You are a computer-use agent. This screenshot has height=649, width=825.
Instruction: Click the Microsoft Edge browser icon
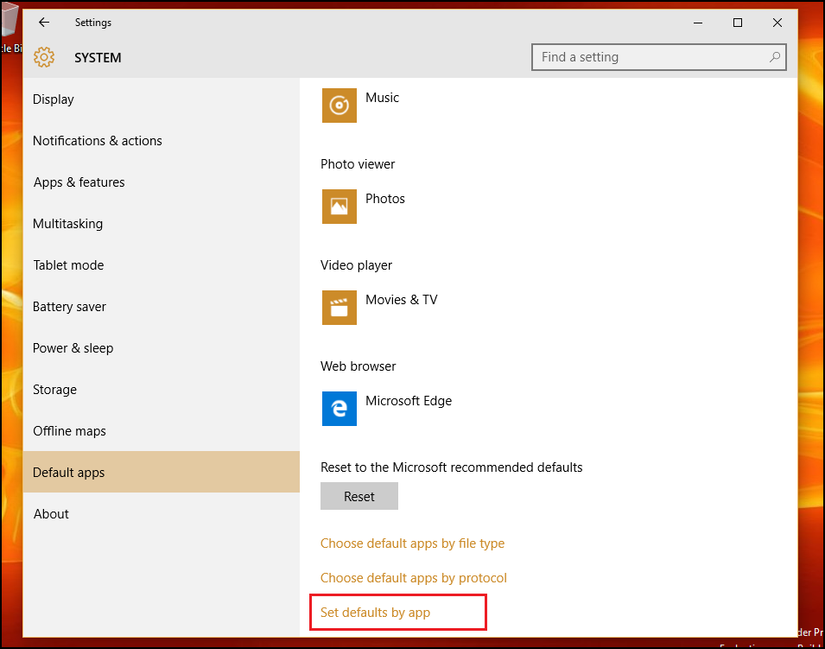tap(339, 408)
